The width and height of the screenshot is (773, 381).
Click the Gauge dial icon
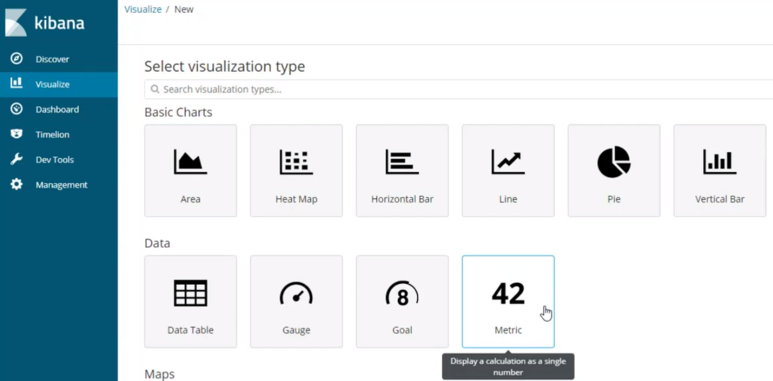pos(296,293)
